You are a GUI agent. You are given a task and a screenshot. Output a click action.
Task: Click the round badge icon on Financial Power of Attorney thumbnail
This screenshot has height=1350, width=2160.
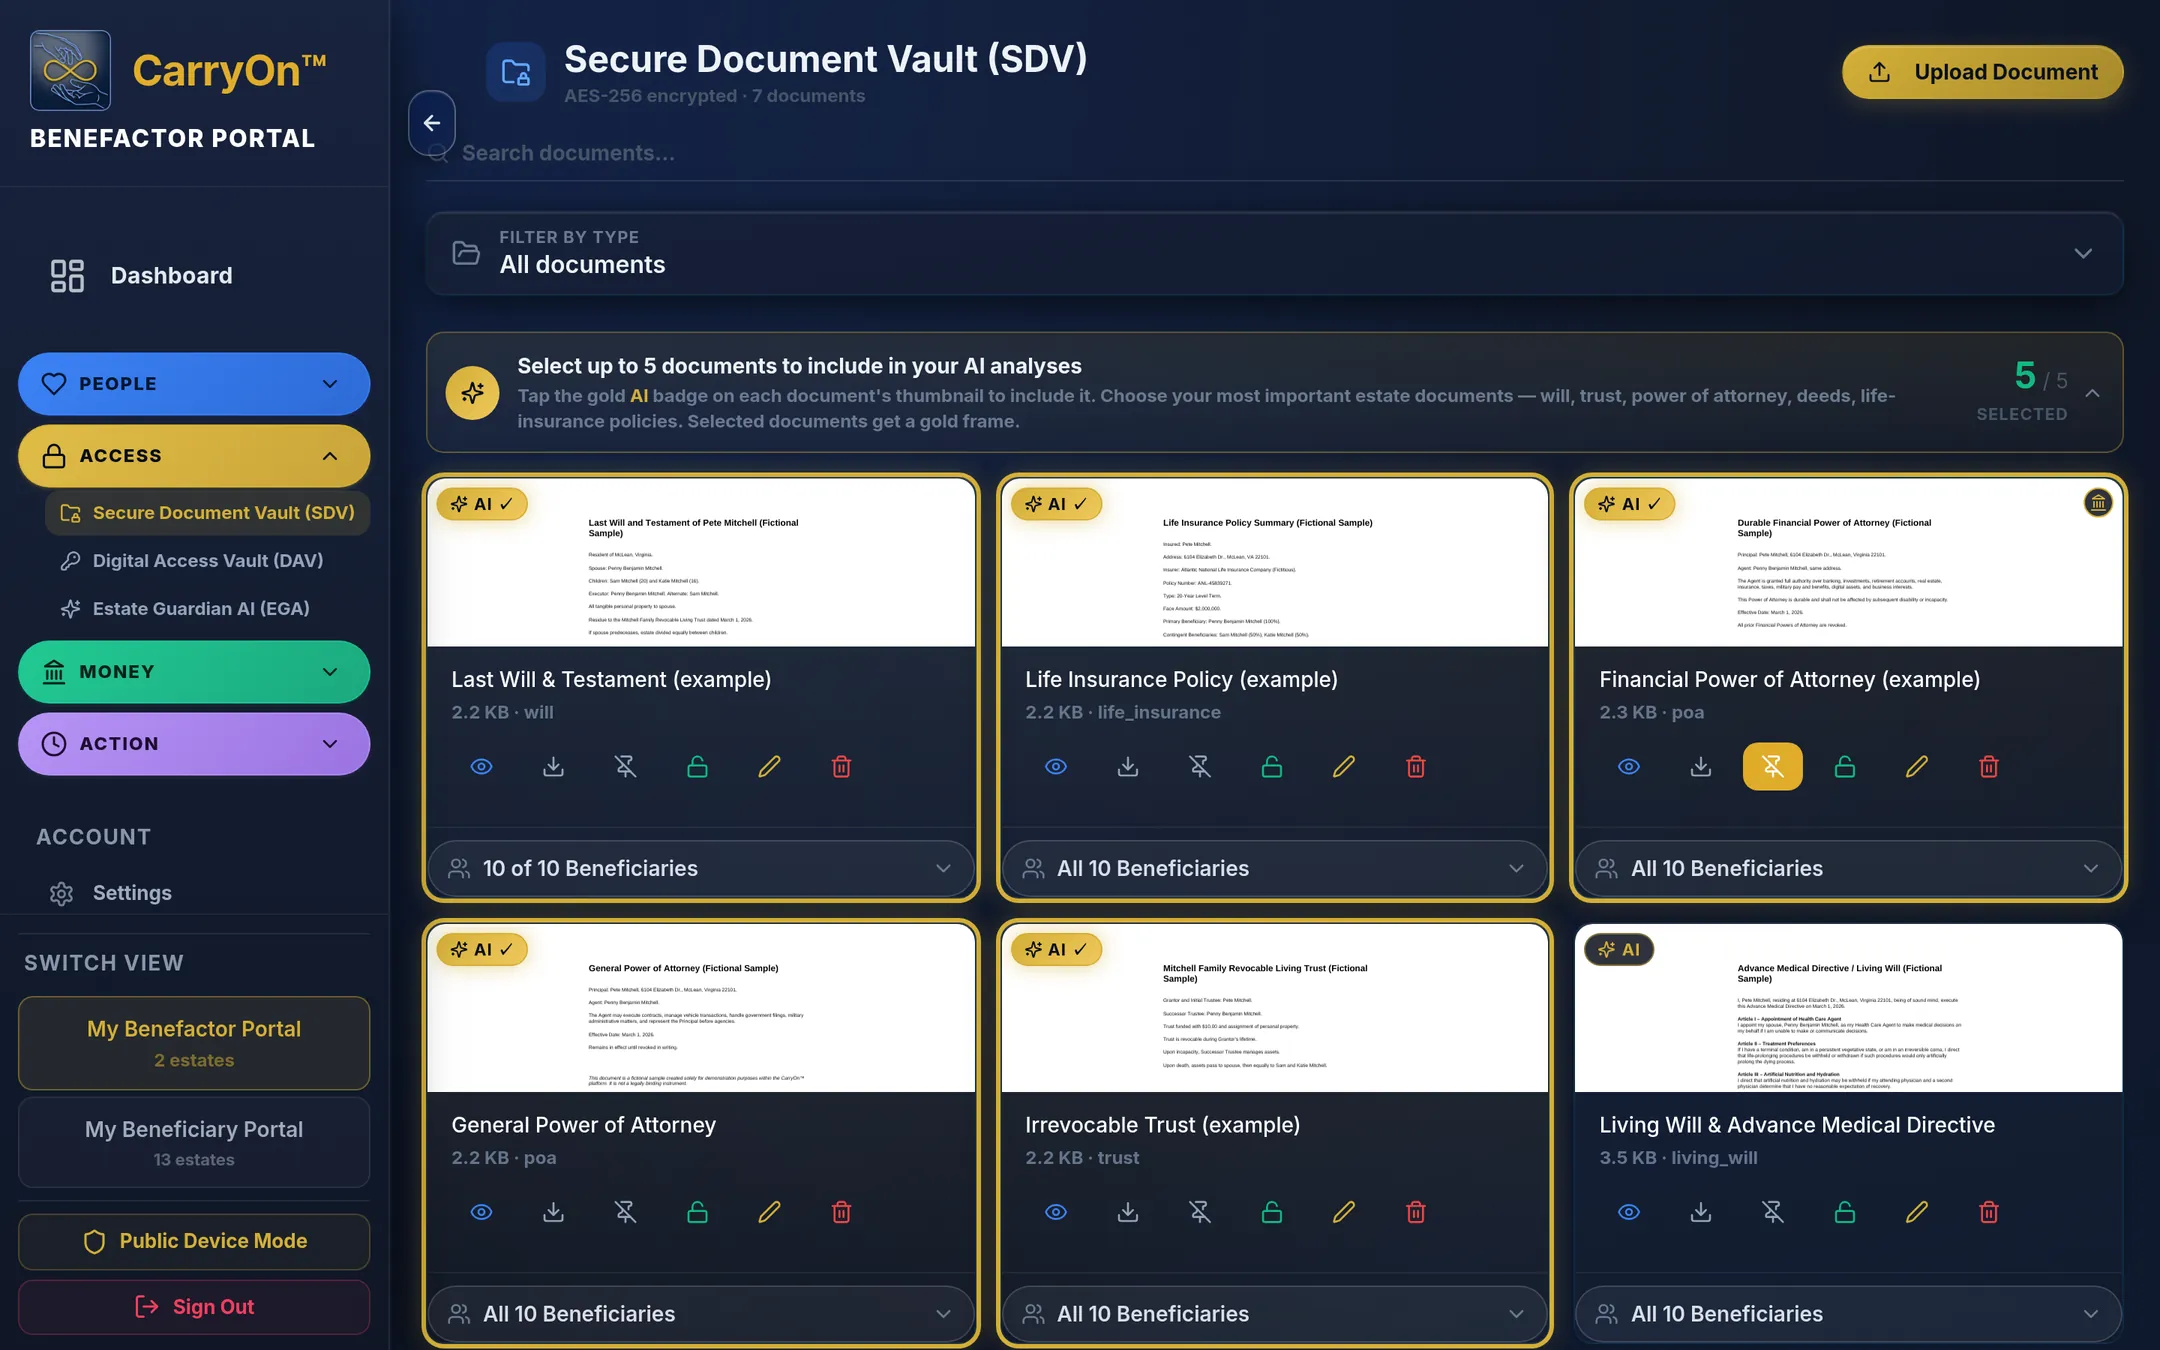2097,503
